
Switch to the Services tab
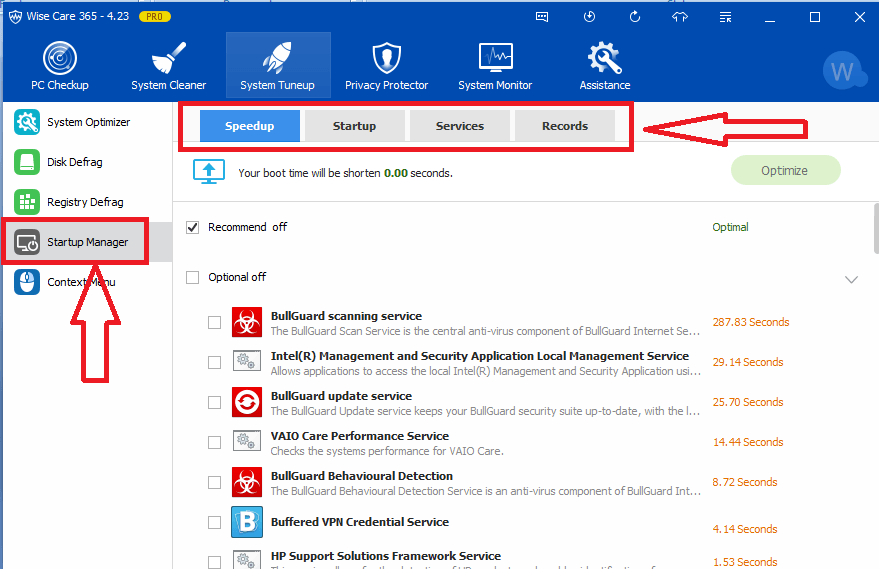460,126
